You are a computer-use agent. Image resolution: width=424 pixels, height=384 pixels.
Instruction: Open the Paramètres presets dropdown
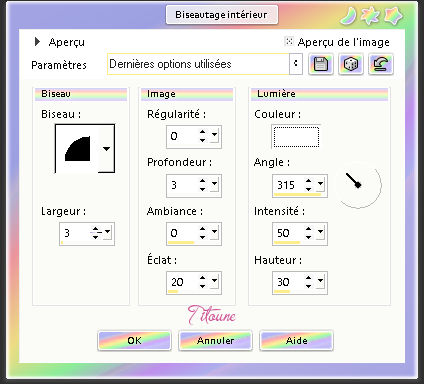coord(295,64)
